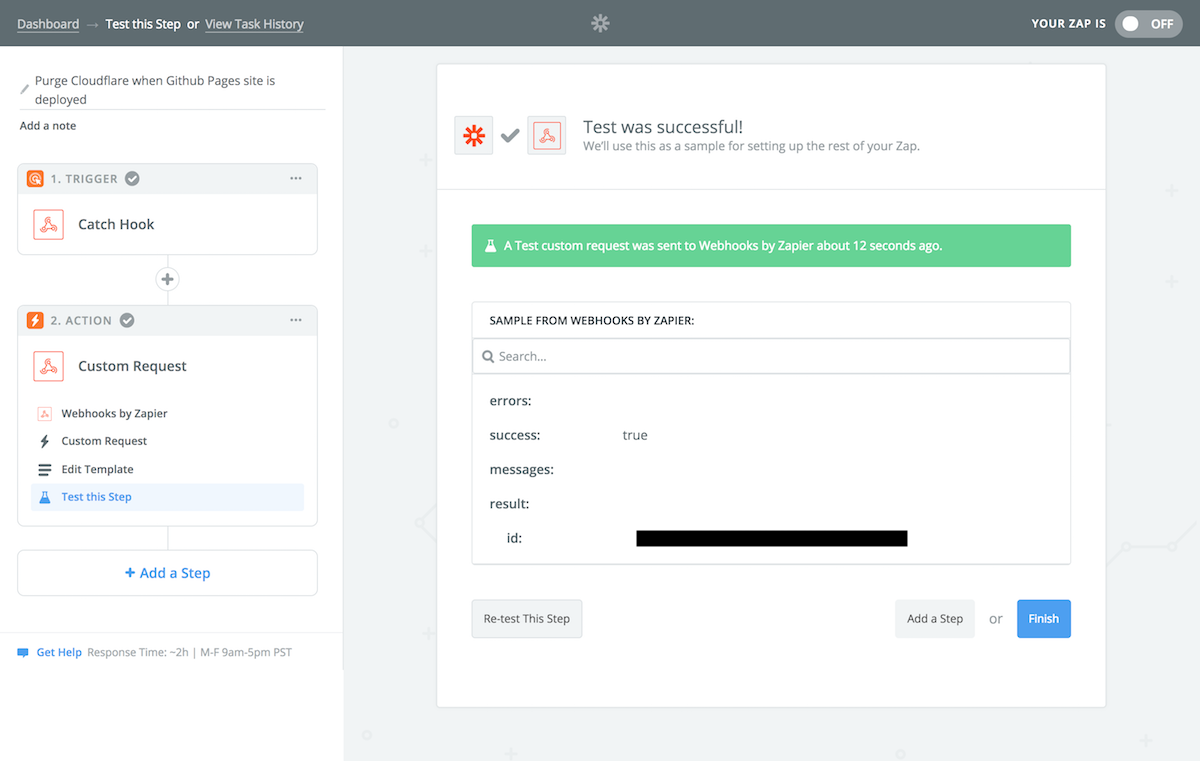The height and width of the screenshot is (761, 1200).
Task: Click the Zapier icon in test header
Action: [474, 136]
